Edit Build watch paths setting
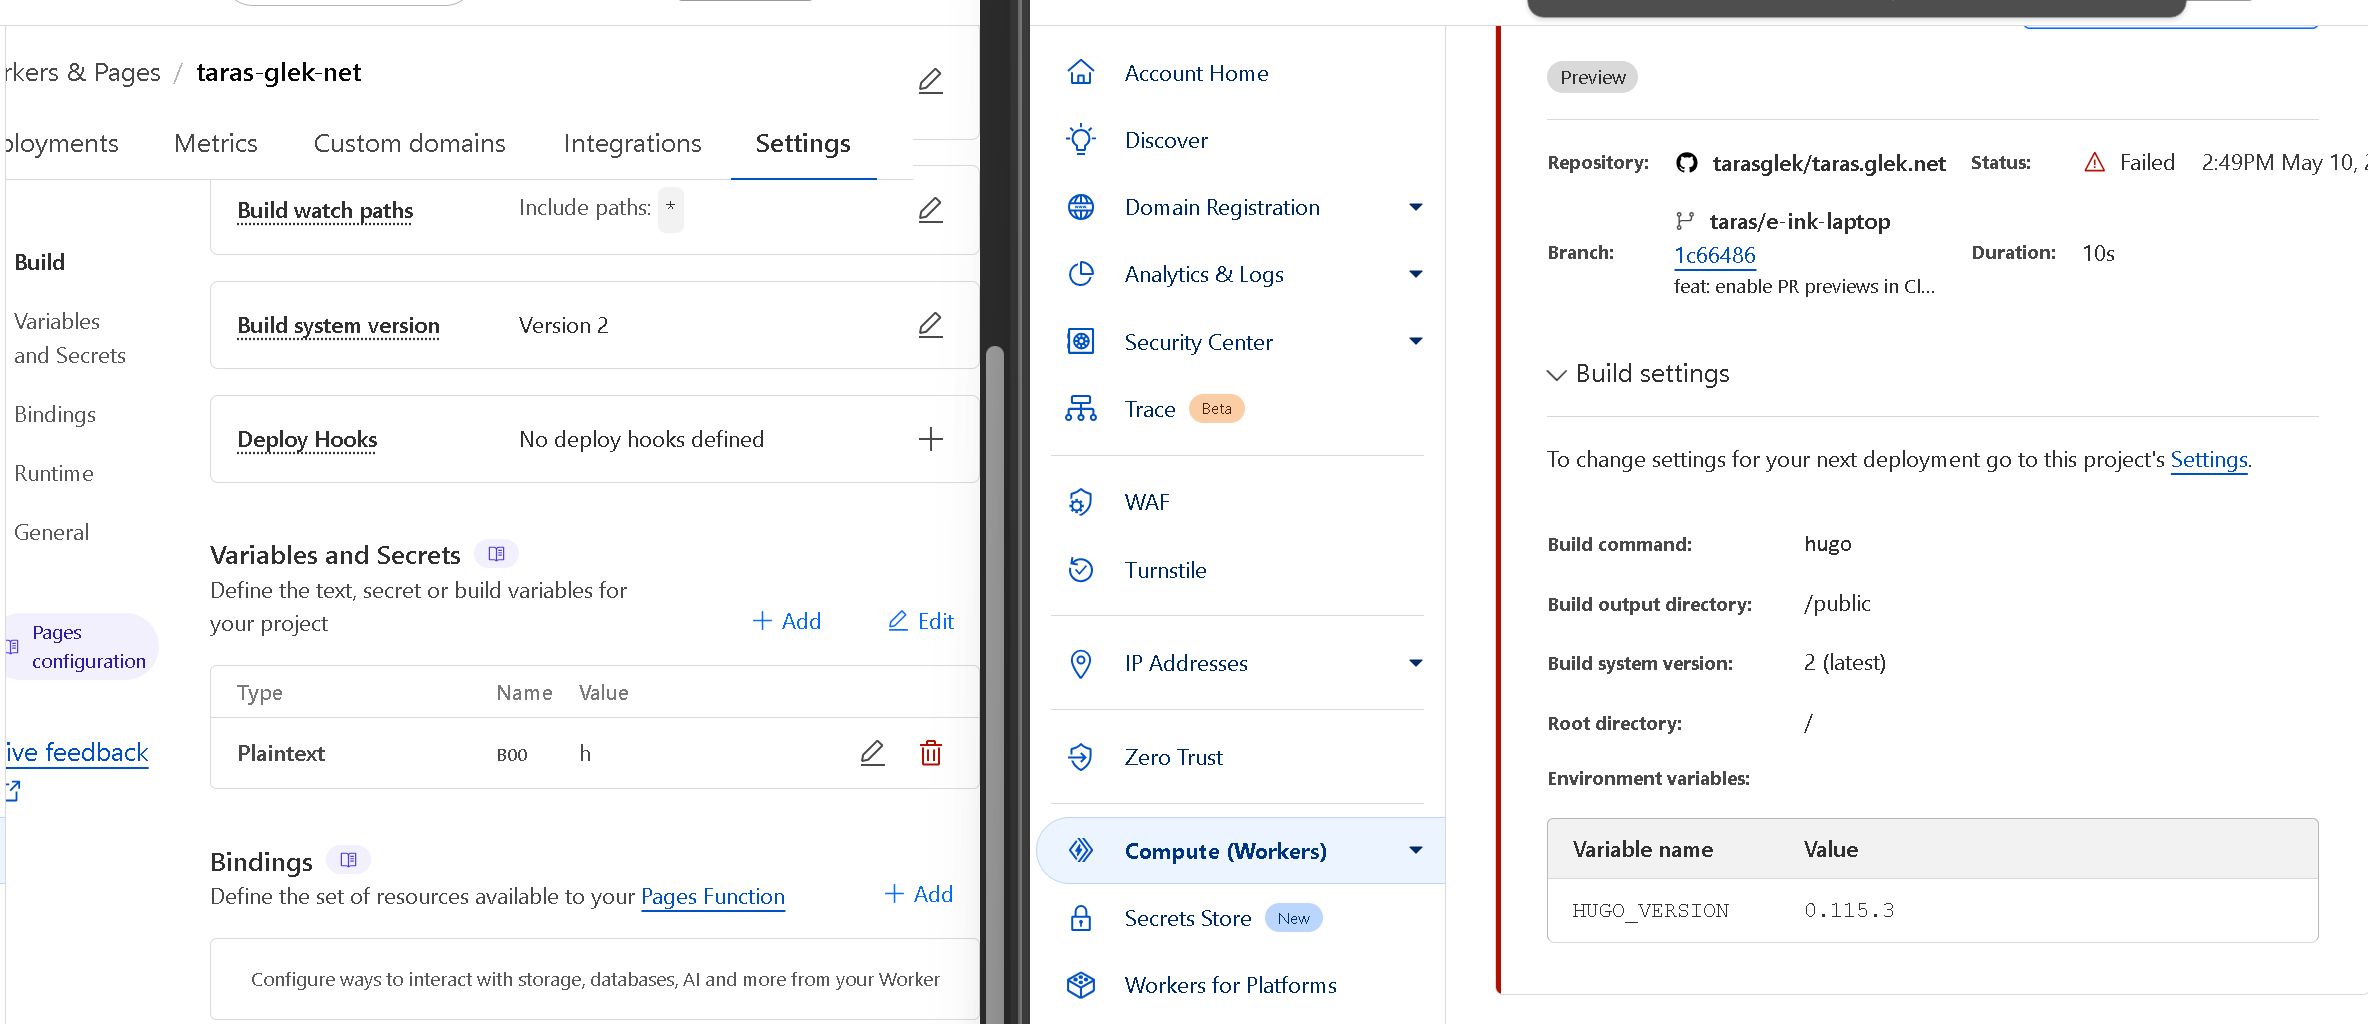The height and width of the screenshot is (1024, 2368). (x=930, y=209)
